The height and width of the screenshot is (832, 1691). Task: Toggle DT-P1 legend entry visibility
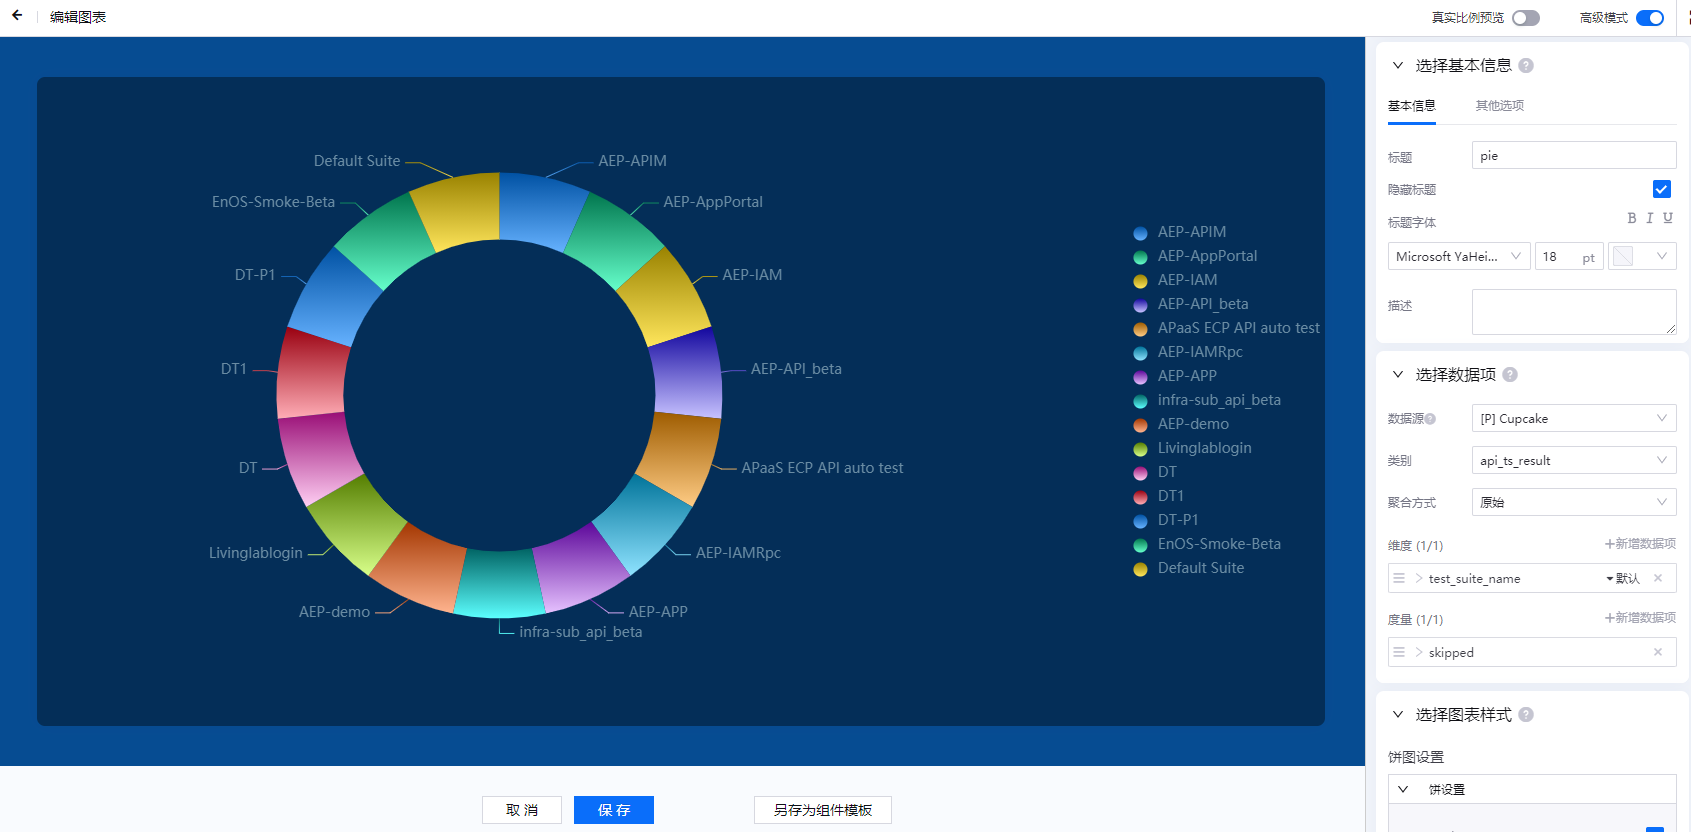coord(1166,520)
